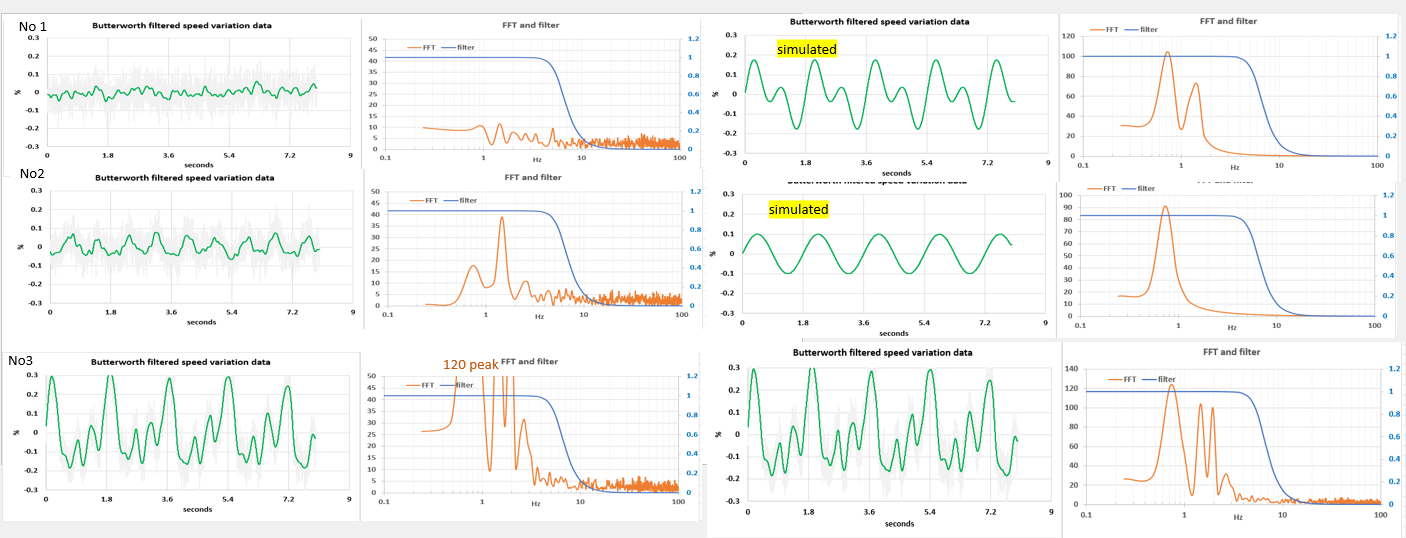Click the "No2" chart label
This screenshot has height=538, width=1406.
tap(32, 174)
